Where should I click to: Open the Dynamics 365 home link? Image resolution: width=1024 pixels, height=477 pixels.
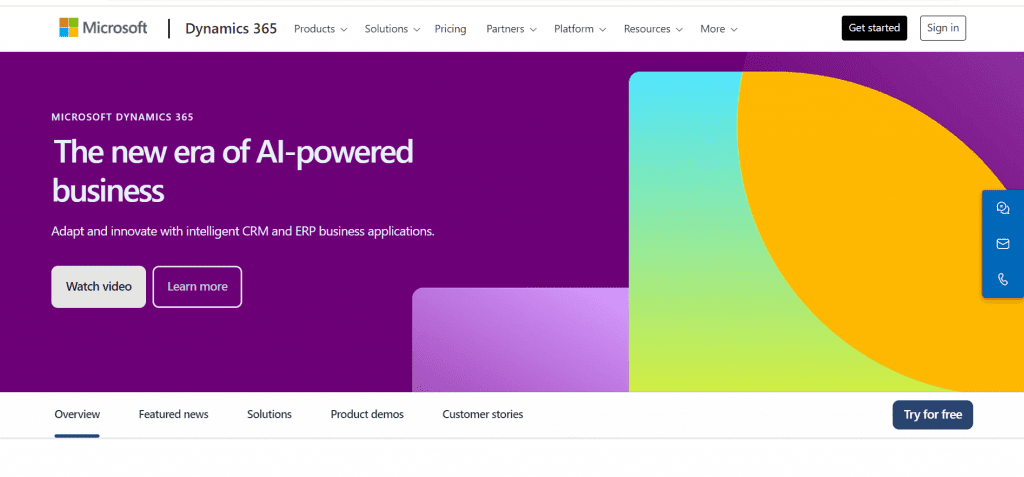(x=231, y=29)
